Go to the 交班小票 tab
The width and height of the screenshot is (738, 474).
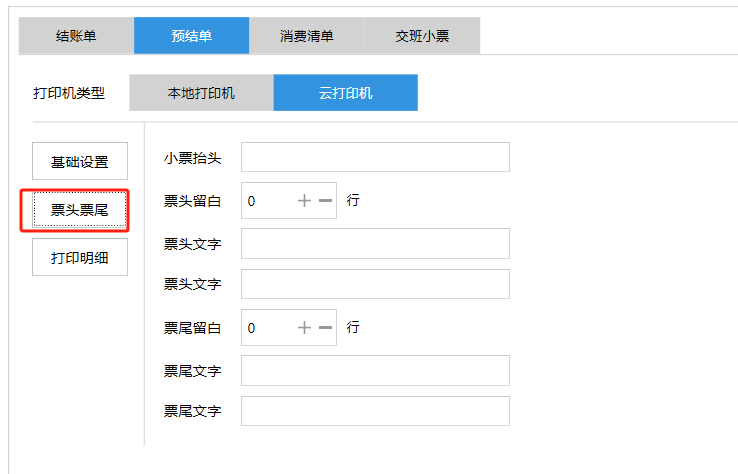(421, 36)
